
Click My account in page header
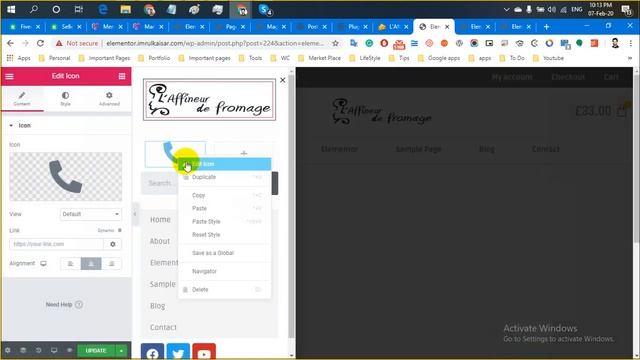[x=512, y=77]
